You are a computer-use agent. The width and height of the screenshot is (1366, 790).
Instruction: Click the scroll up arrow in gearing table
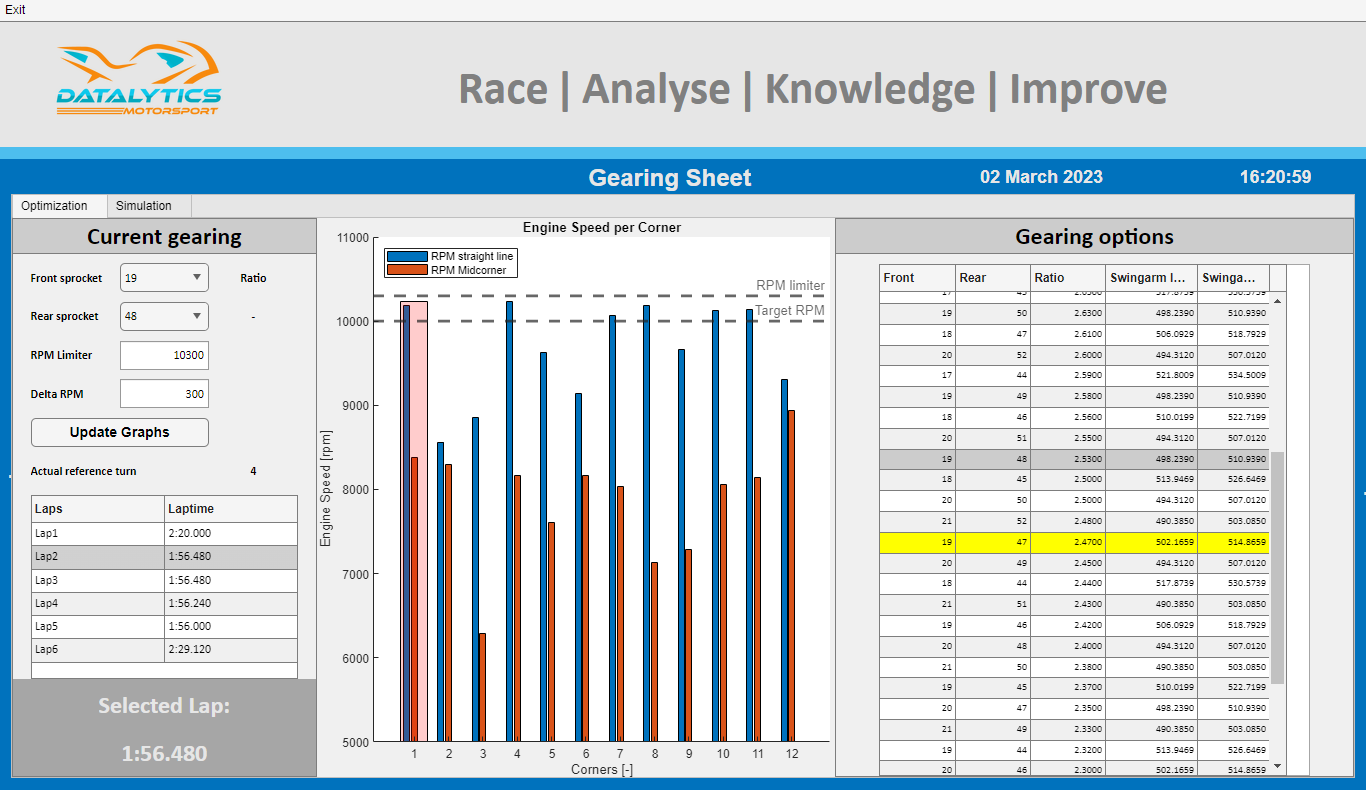(1277, 300)
